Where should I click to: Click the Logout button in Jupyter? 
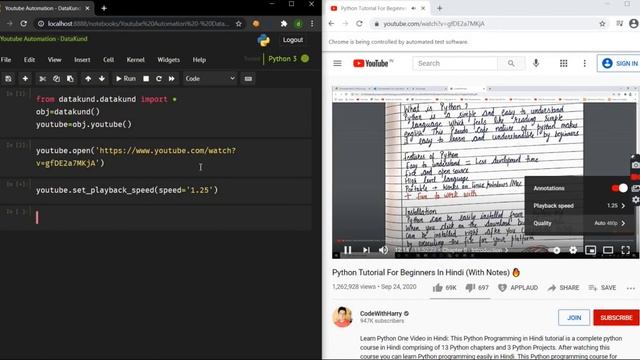[293, 40]
